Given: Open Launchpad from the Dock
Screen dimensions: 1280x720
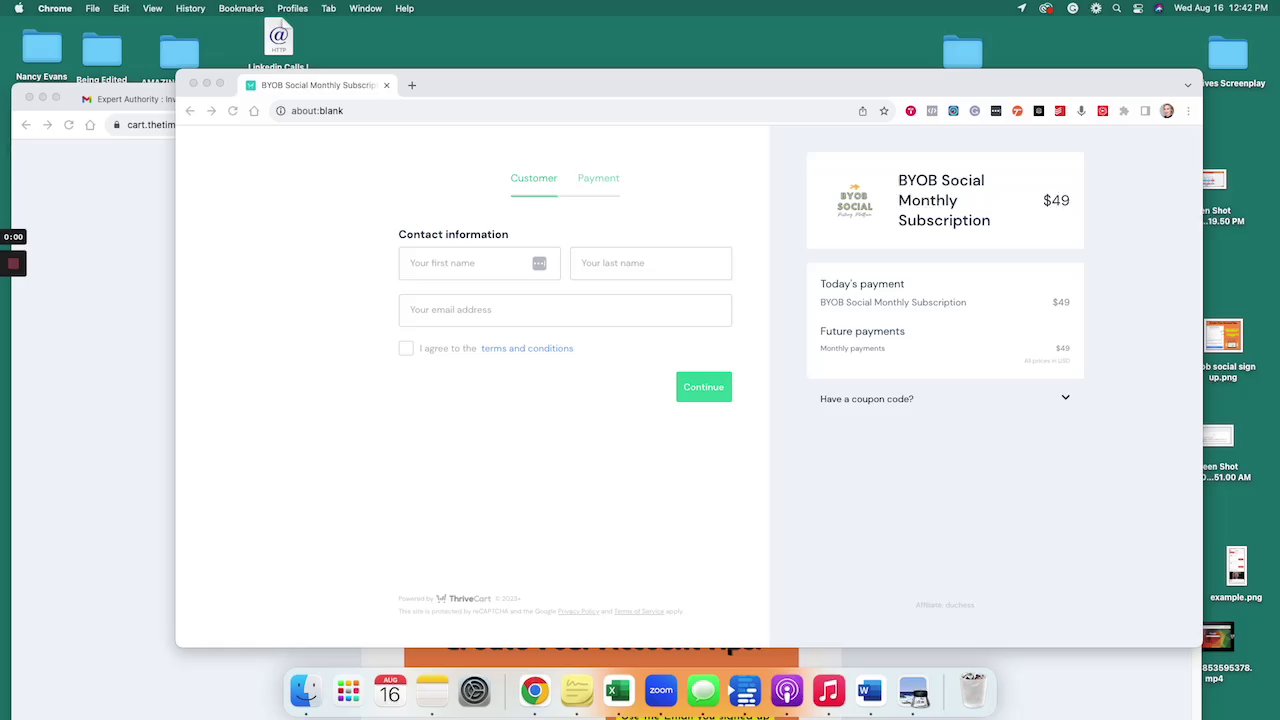Looking at the screenshot, I should tap(348, 691).
